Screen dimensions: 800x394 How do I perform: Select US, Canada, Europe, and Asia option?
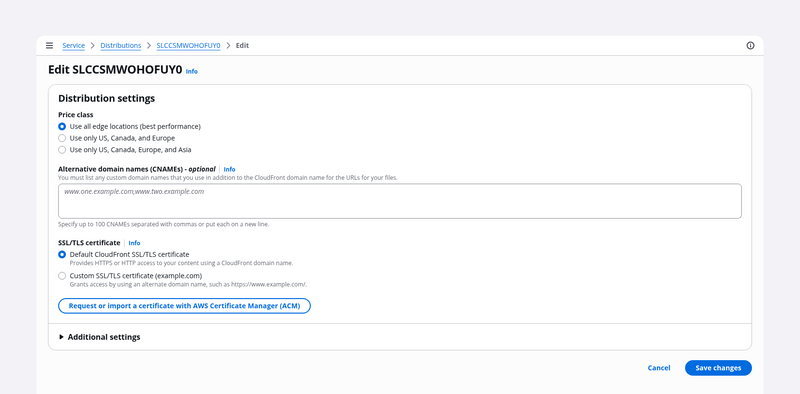click(x=62, y=150)
